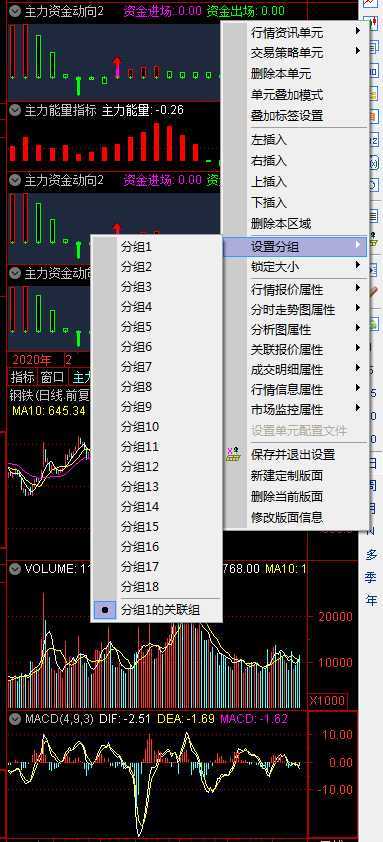Click the X1000 volume scale label
This screenshot has height=842, width=383.
(327, 701)
